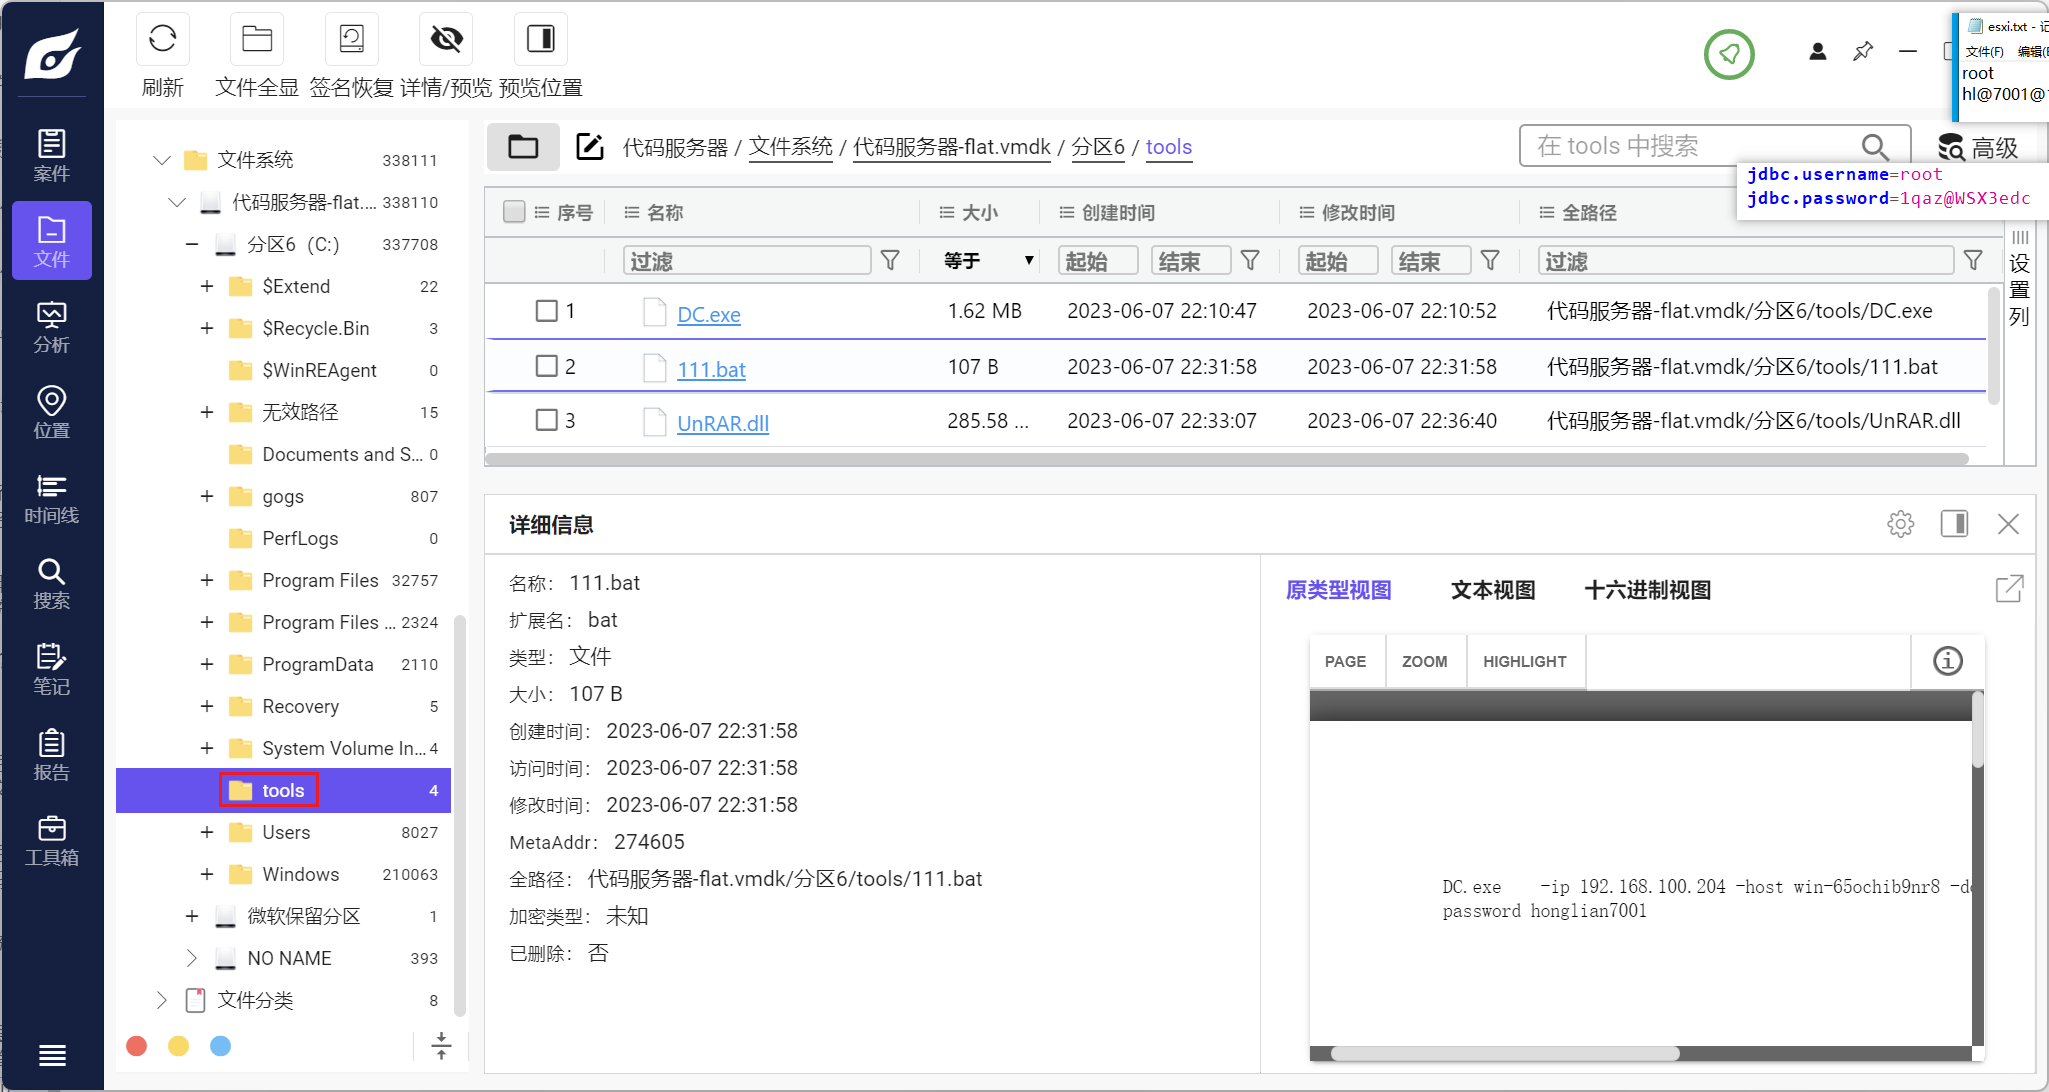Click the user account icon
This screenshot has width=2049, height=1092.
[x=1818, y=51]
